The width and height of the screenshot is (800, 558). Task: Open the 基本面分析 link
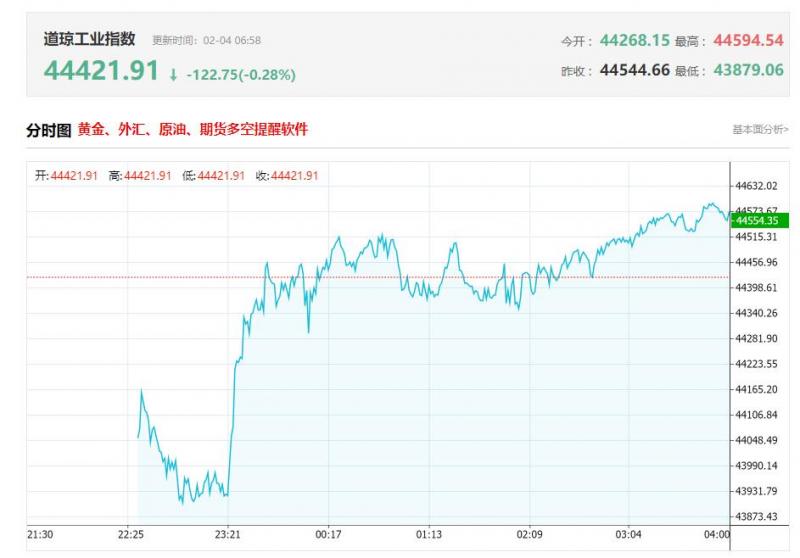point(759,130)
